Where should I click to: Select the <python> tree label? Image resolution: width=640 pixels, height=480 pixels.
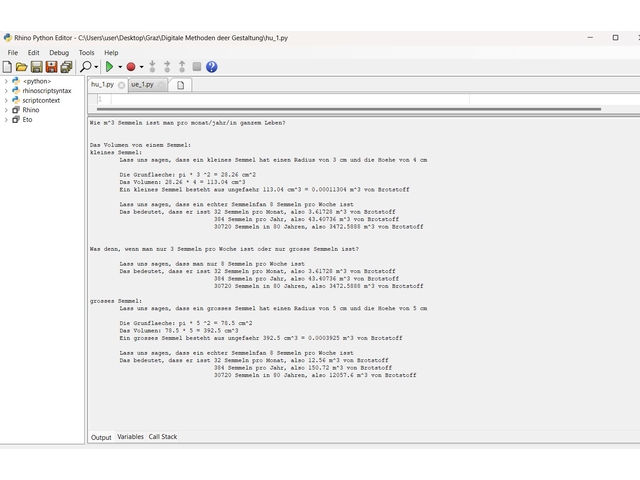tap(37, 81)
